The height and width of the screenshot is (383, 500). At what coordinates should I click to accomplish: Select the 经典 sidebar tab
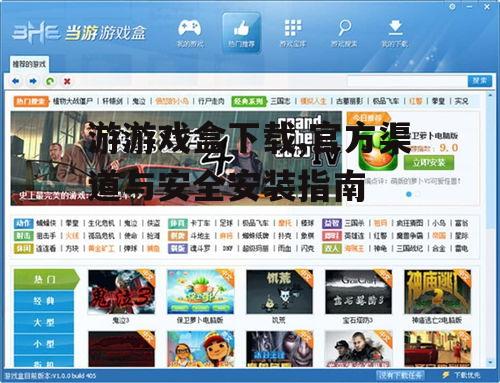coord(44,301)
